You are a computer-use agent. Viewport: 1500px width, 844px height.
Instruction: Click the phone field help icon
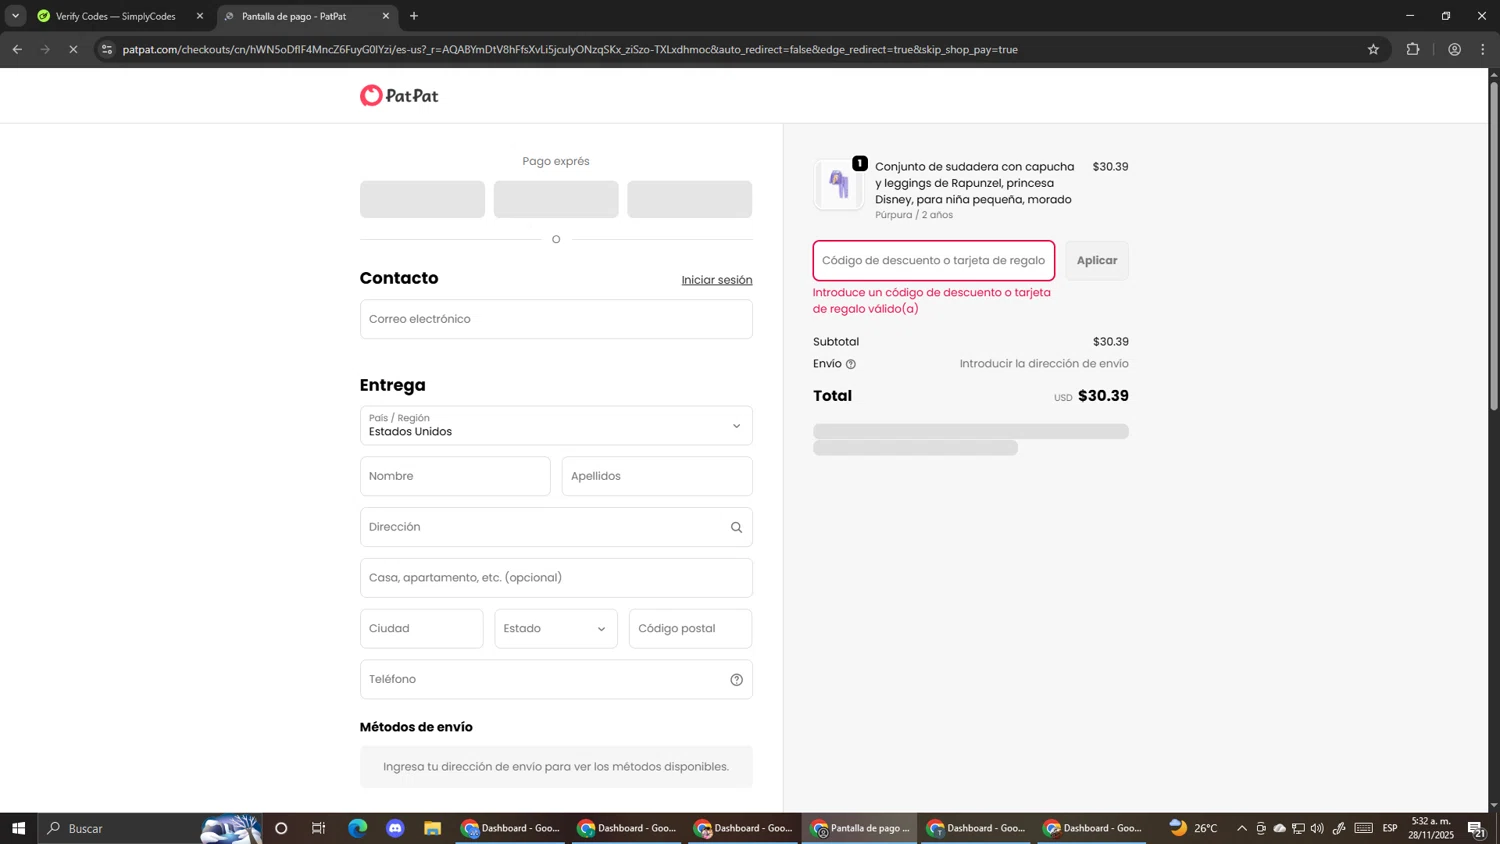pyautogui.click(x=736, y=680)
